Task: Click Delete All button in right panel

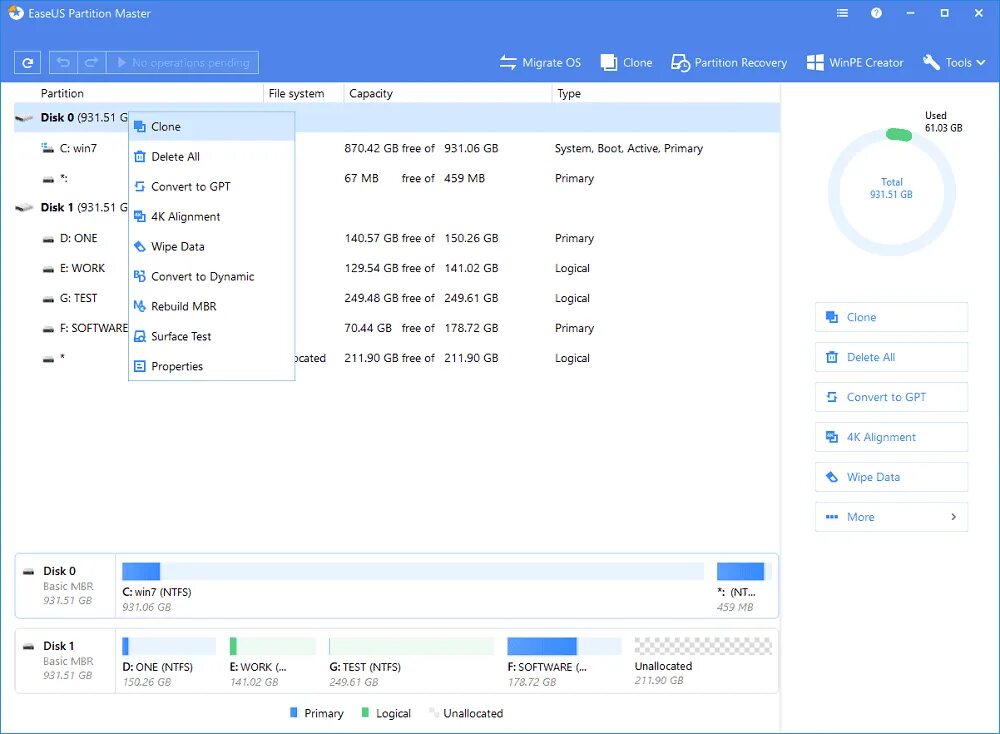Action: pos(891,357)
